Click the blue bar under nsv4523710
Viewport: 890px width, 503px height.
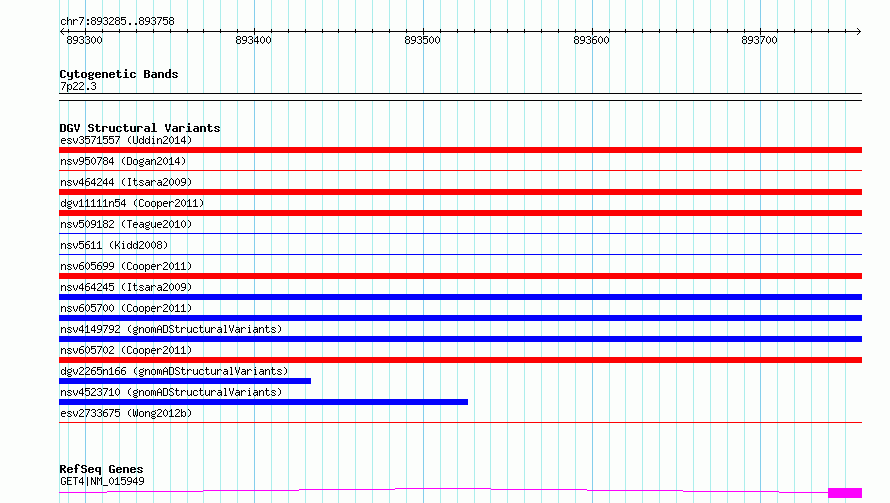pyautogui.click(x=263, y=402)
